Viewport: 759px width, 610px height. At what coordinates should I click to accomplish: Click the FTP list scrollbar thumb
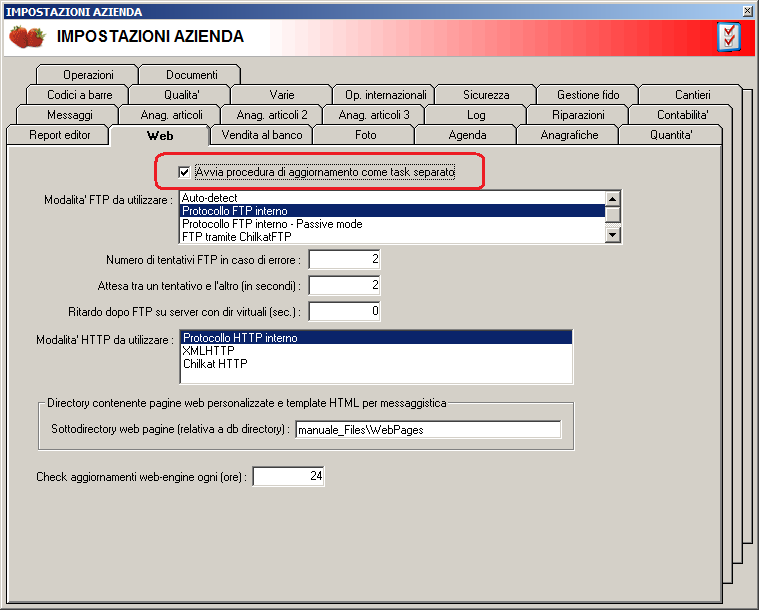click(x=613, y=214)
